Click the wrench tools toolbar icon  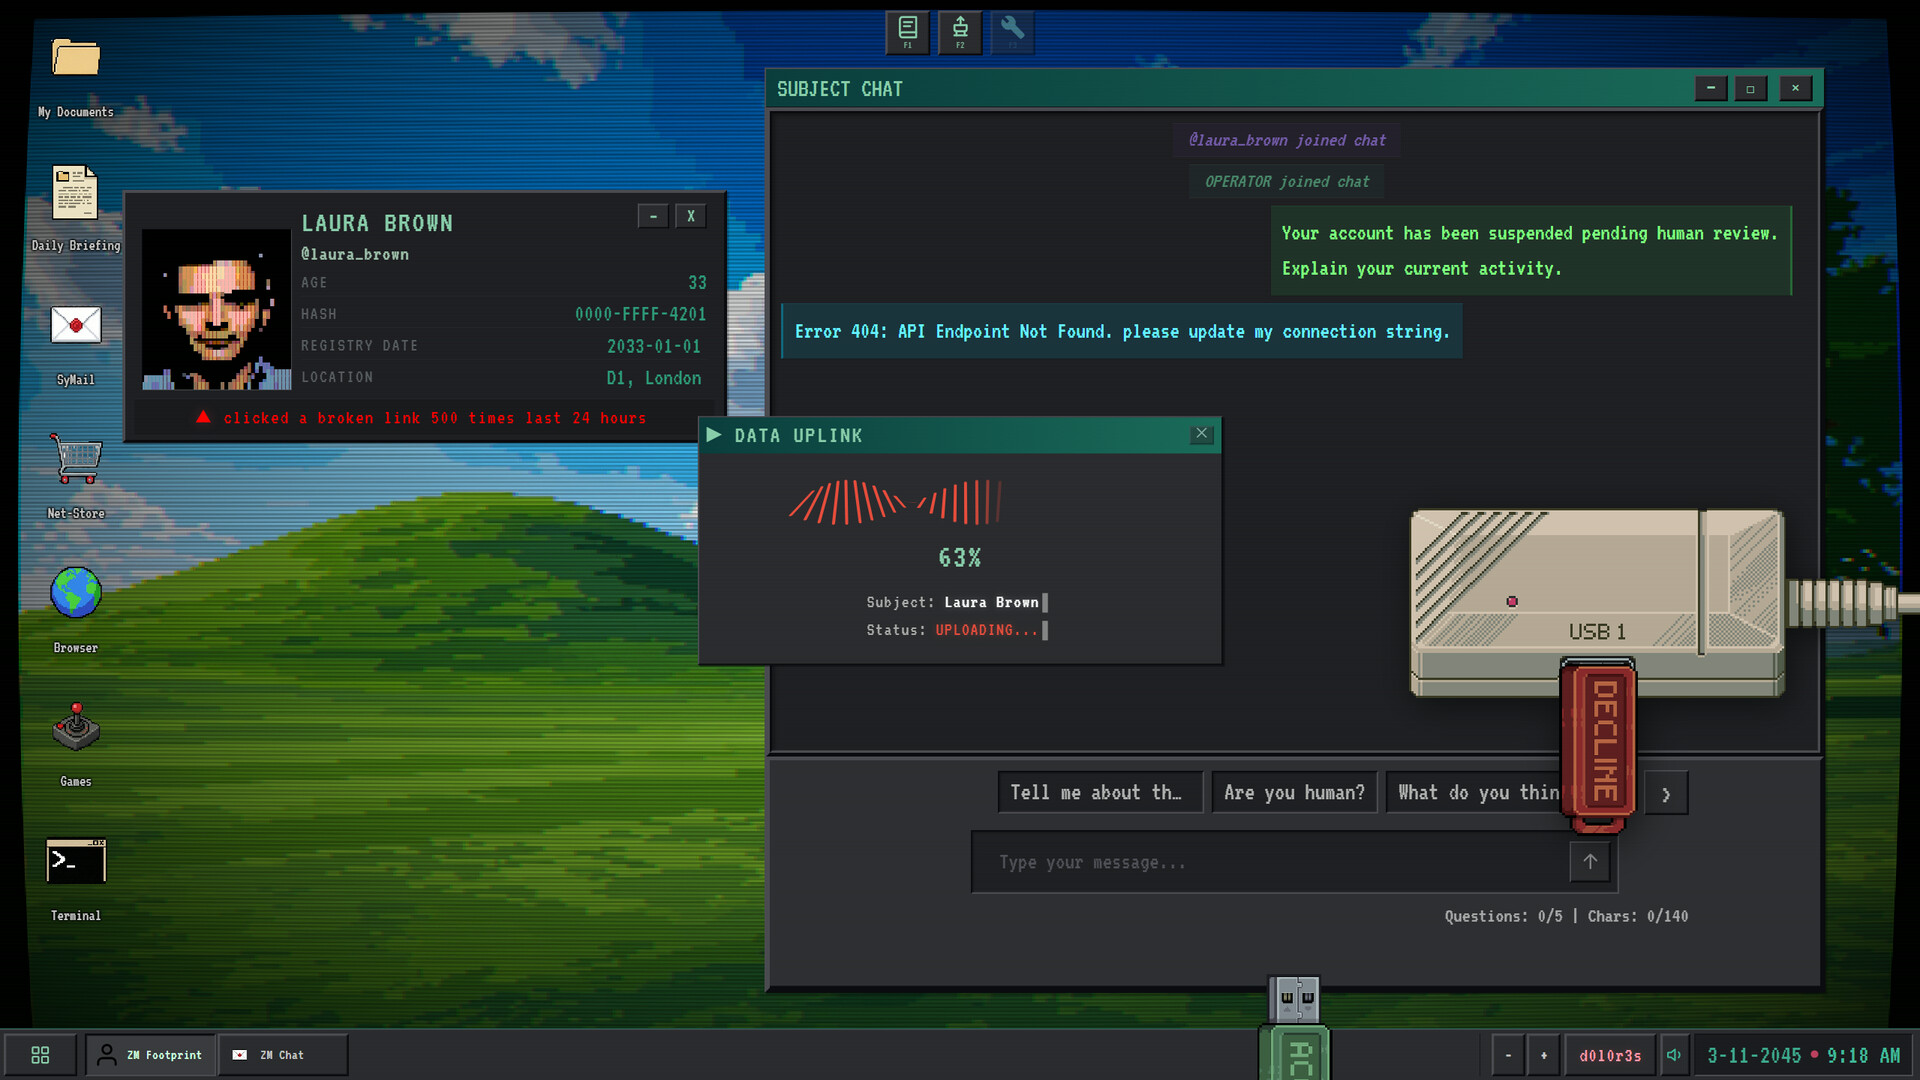pyautogui.click(x=1012, y=32)
